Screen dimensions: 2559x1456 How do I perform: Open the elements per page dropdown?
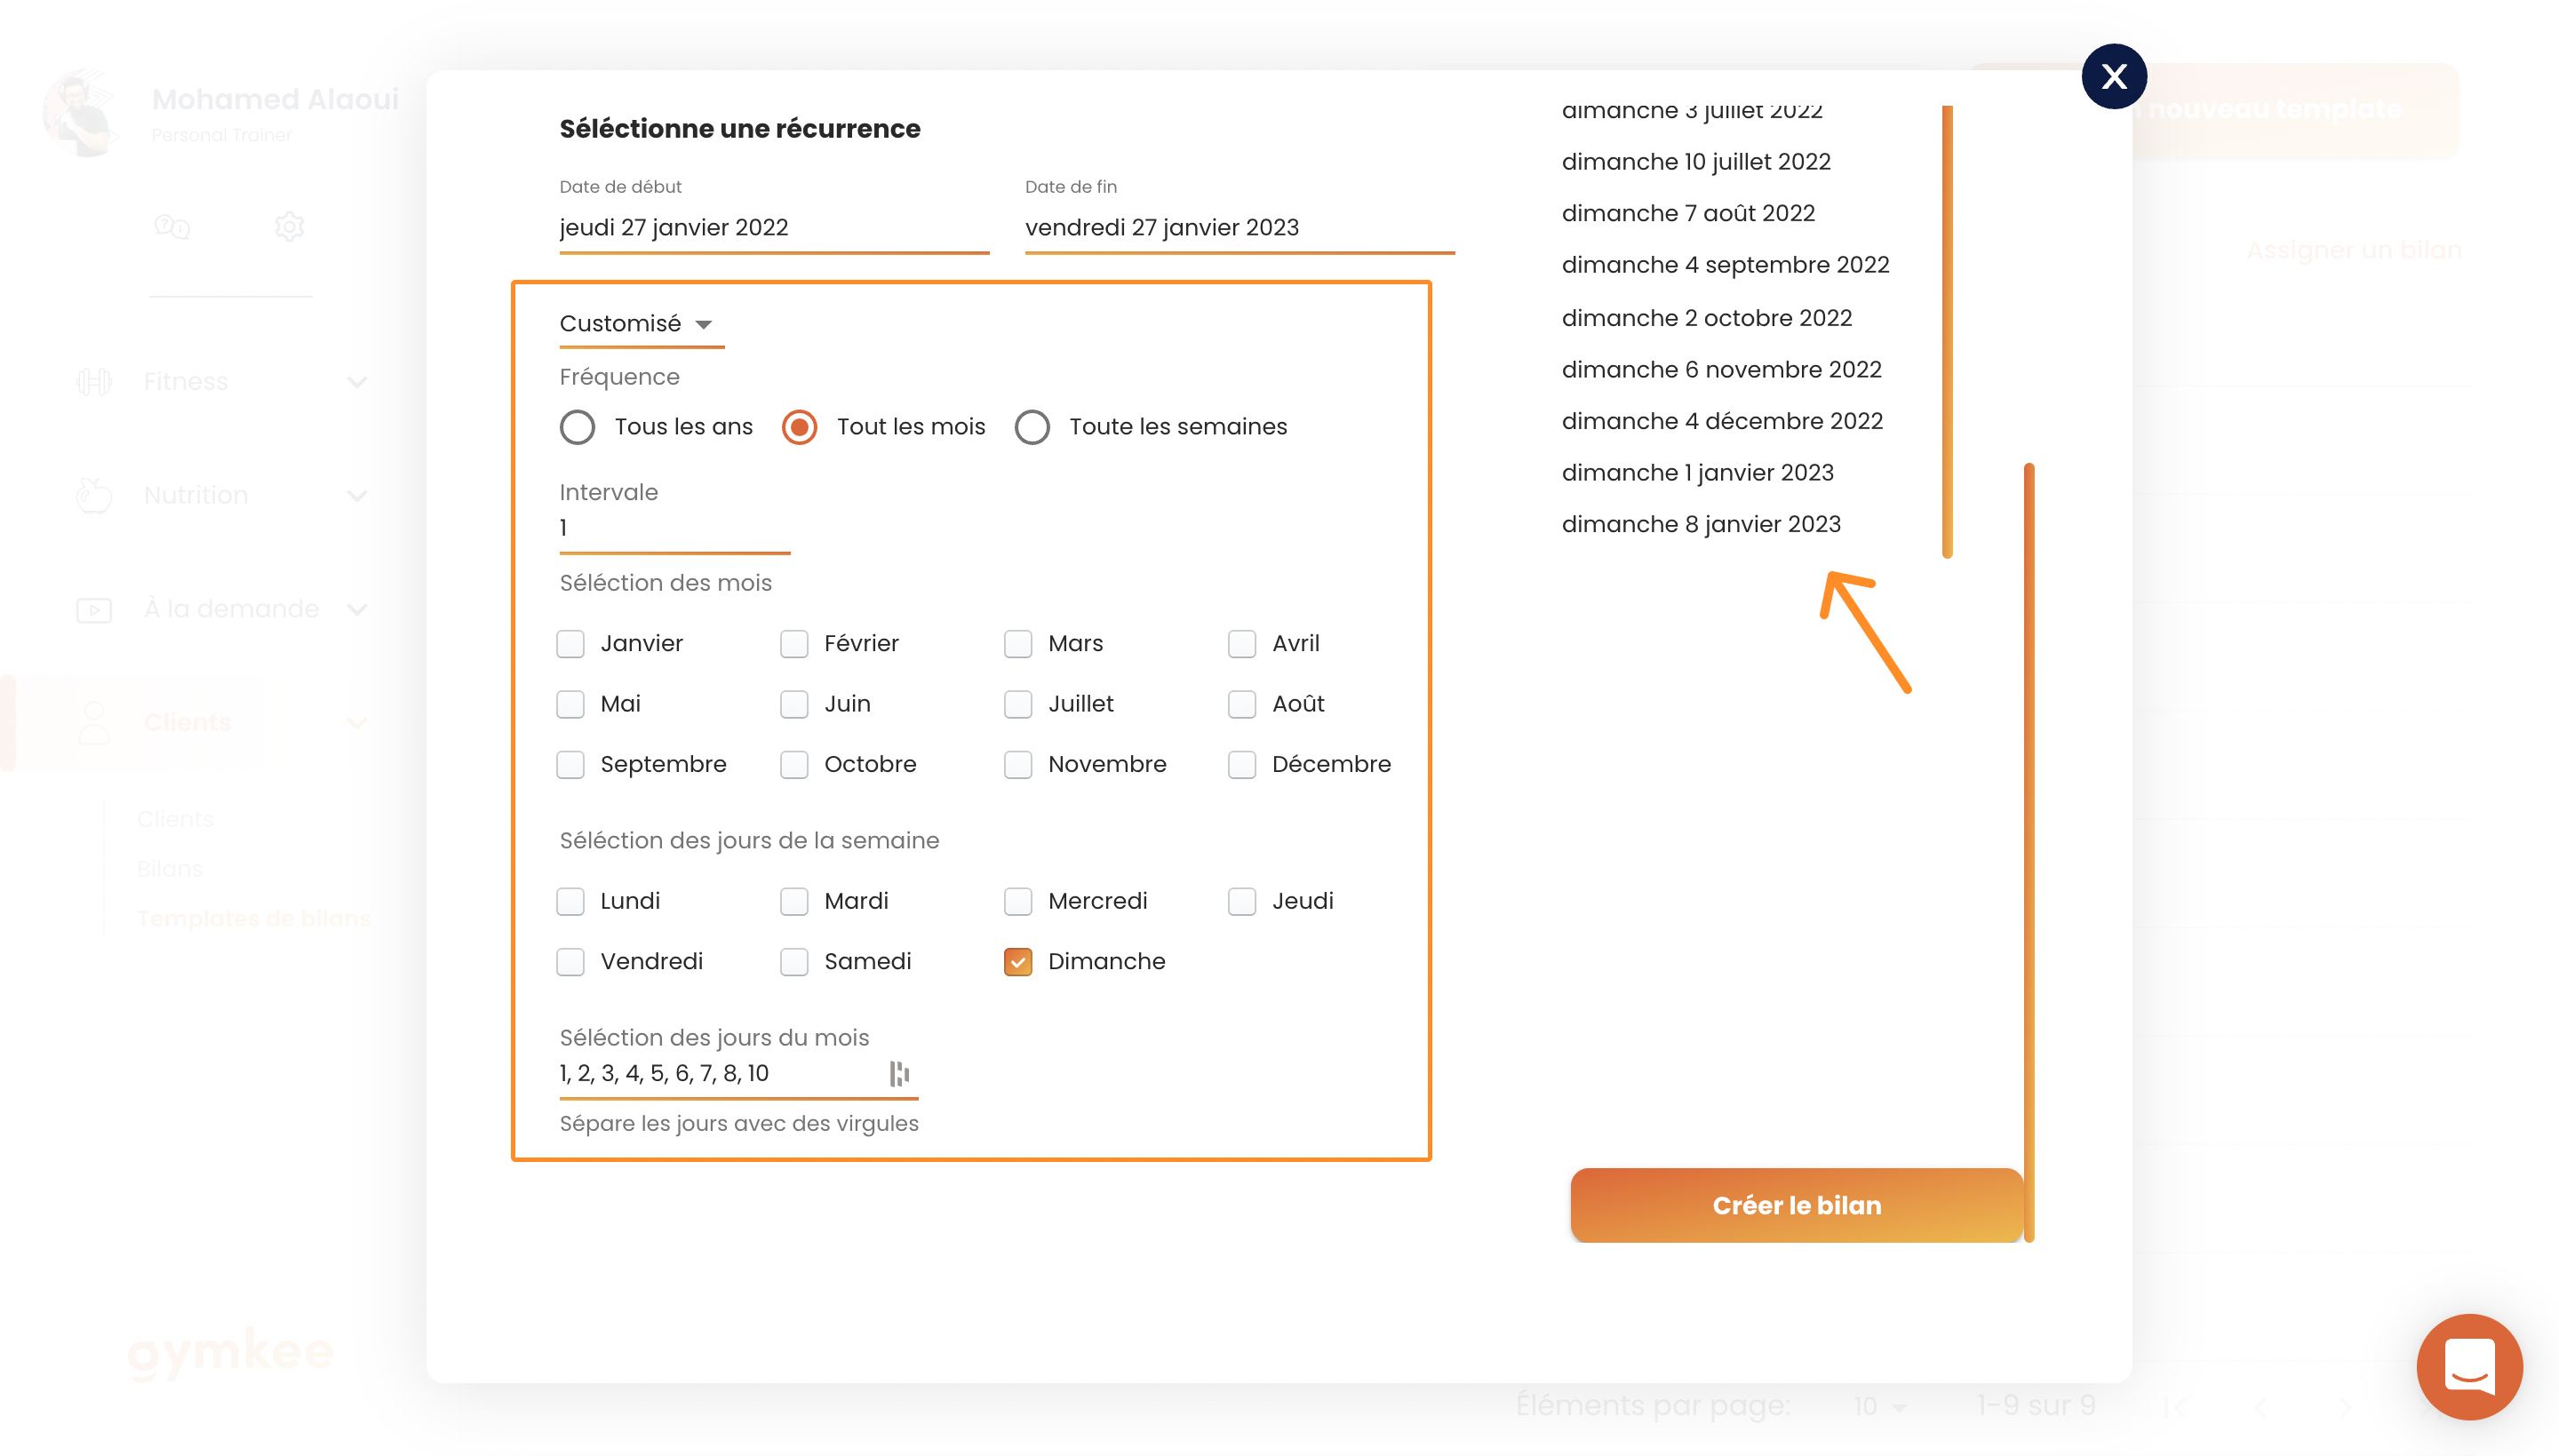1880,1406
